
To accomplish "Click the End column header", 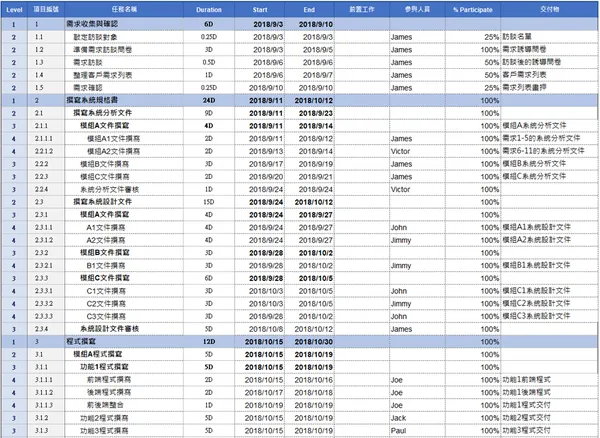I will click(309, 10).
